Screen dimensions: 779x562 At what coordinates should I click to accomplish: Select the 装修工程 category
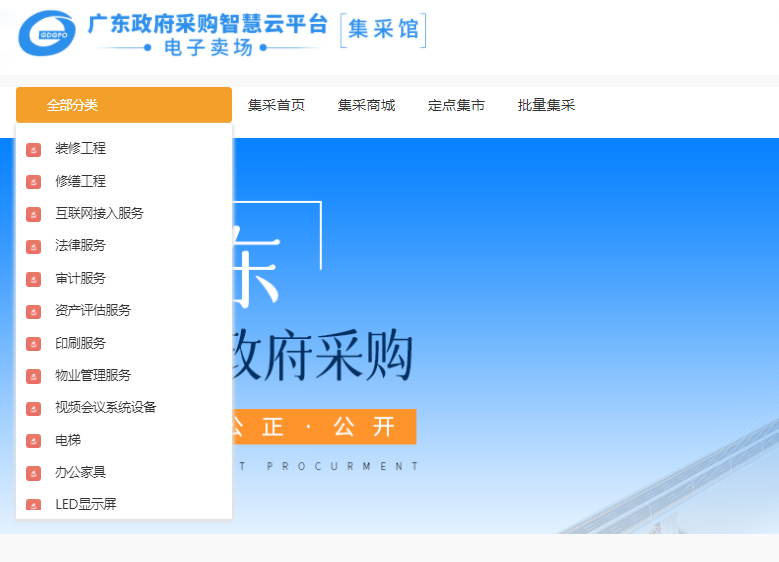coord(80,149)
